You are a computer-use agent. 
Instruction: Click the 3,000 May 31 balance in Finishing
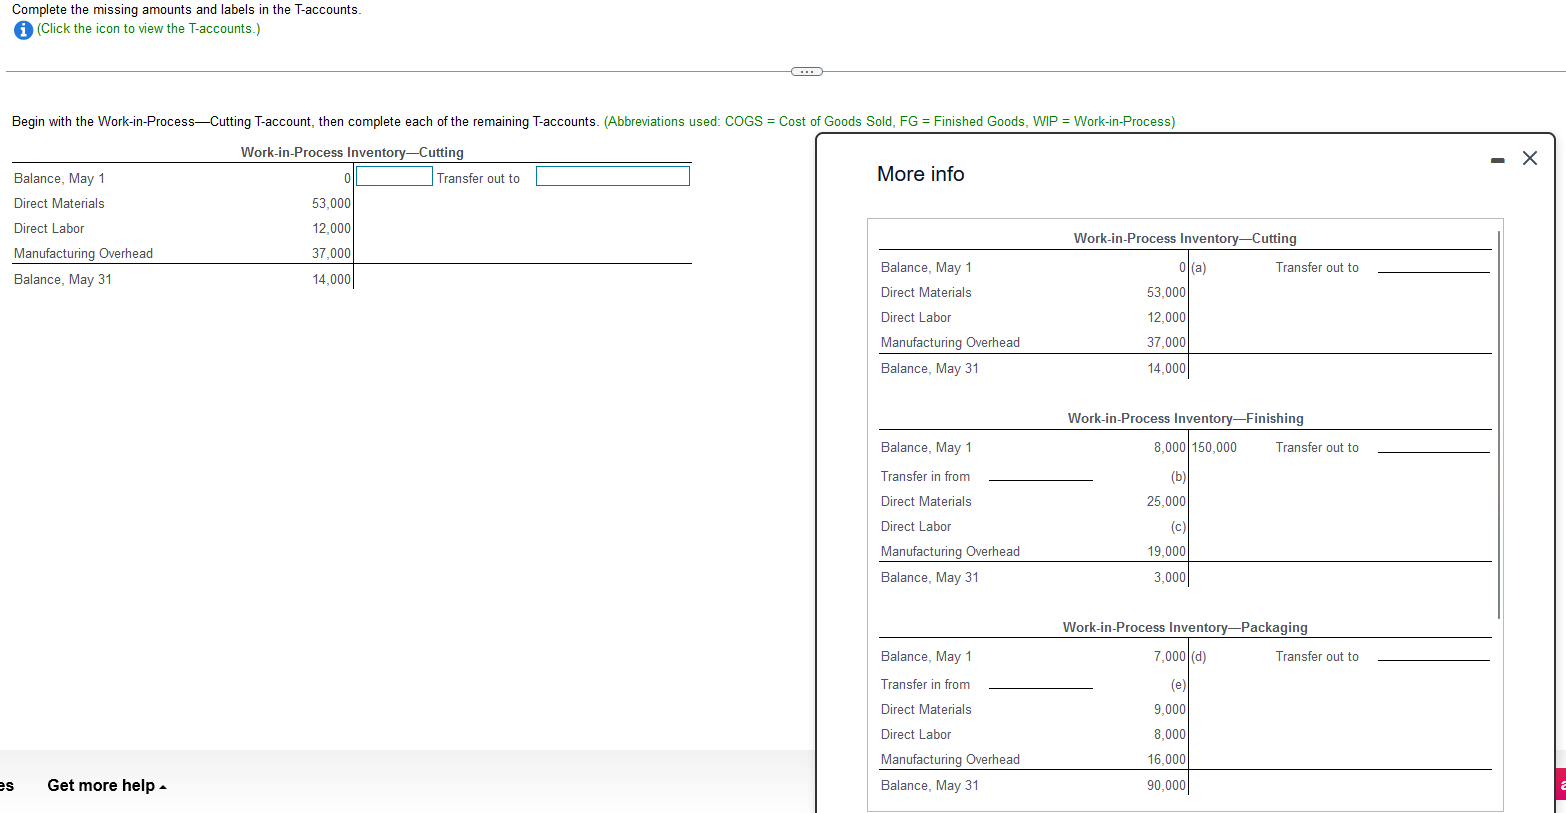tap(1169, 578)
